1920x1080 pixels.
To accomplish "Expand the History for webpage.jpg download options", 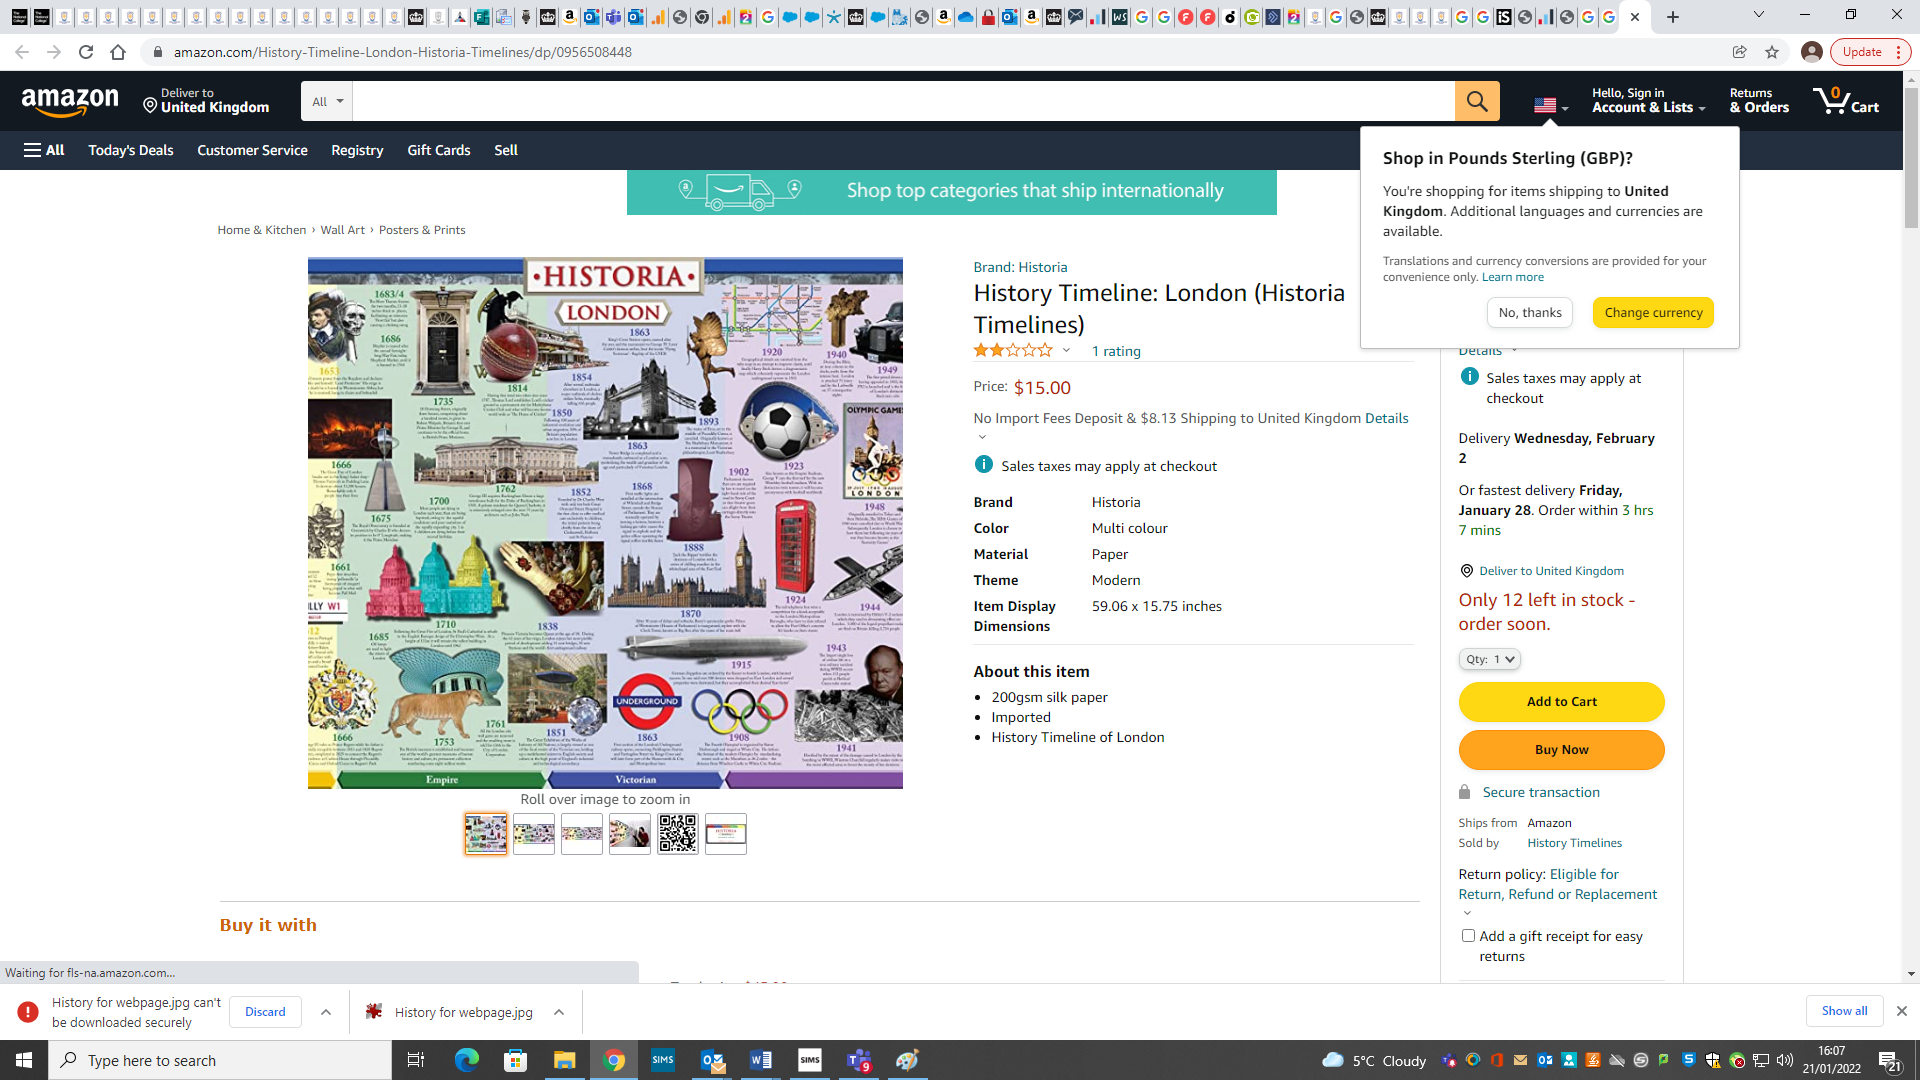I will [559, 1012].
